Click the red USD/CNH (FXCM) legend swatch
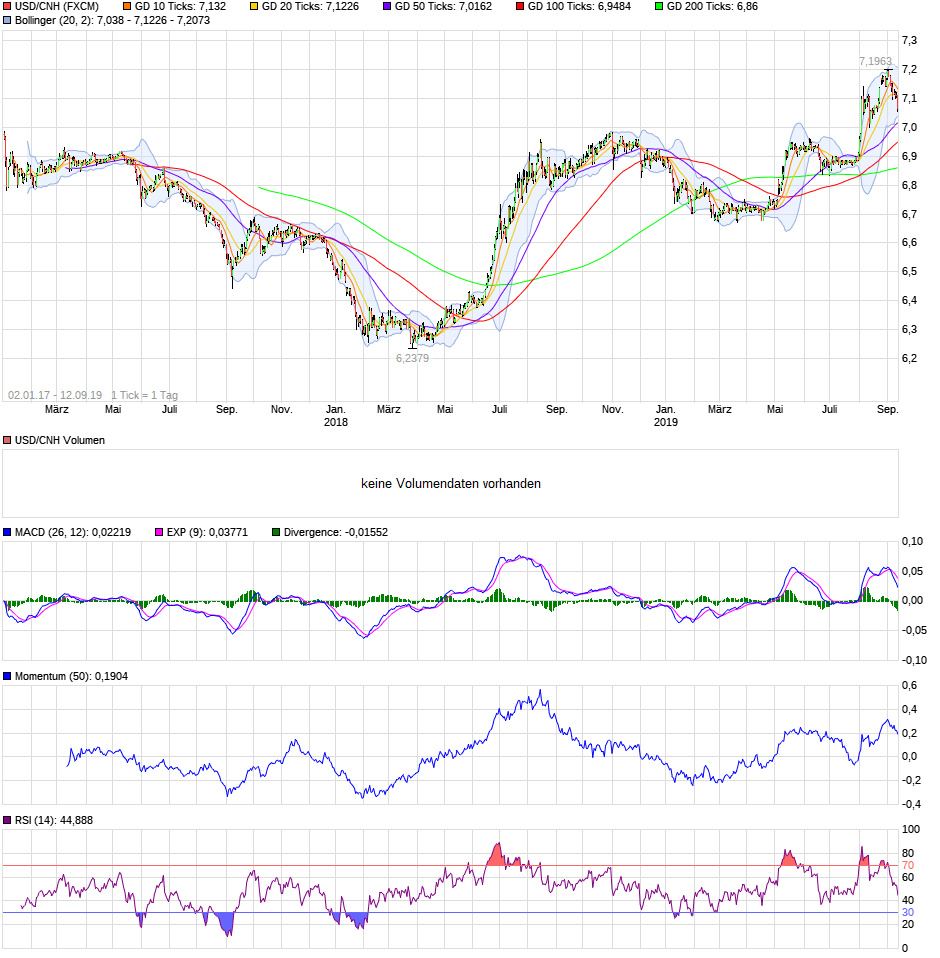 pyautogui.click(x=7, y=7)
